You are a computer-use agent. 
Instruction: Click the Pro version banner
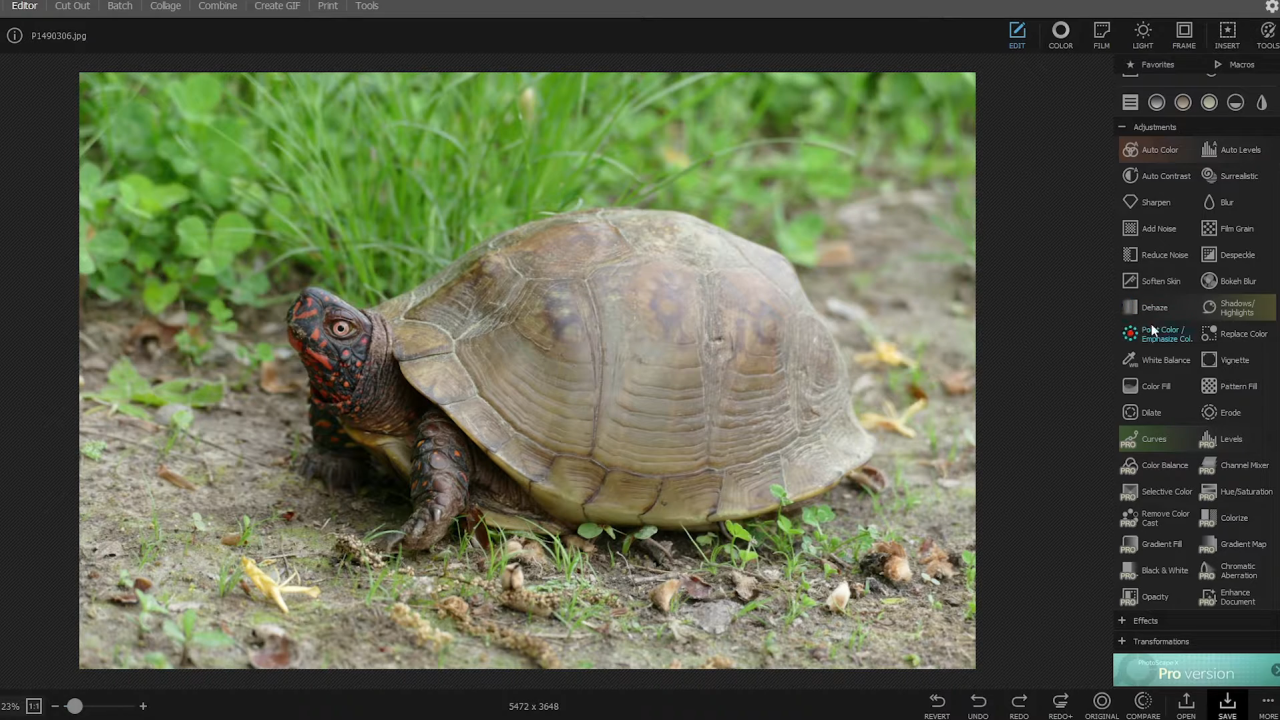[x=1196, y=670]
